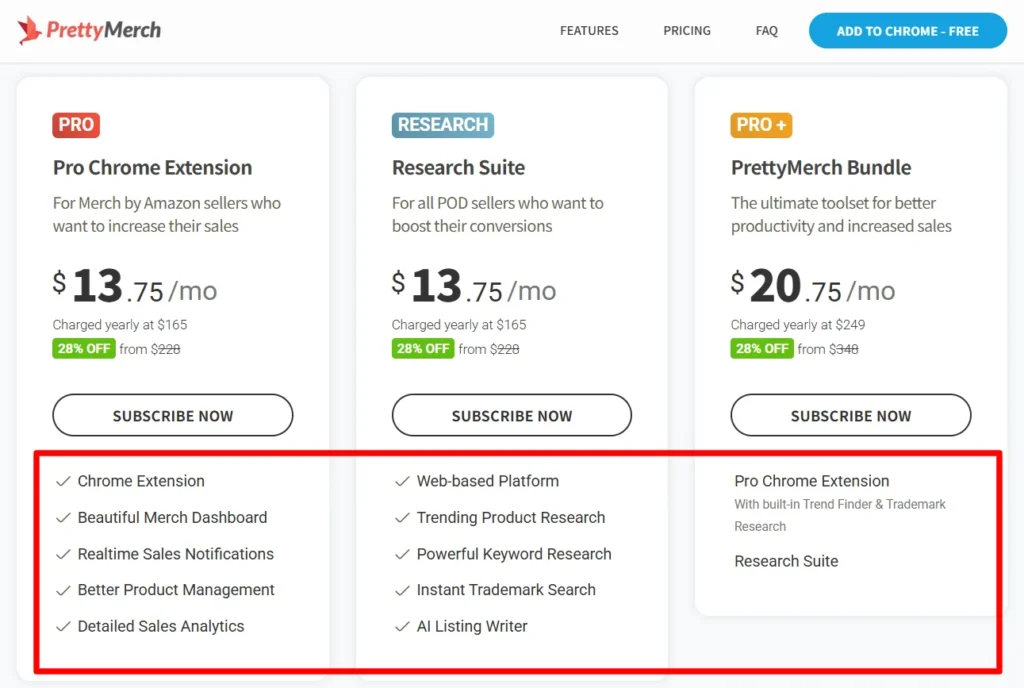Image resolution: width=1024 pixels, height=688 pixels.
Task: Click the PrettyMerch bird logo
Action: point(30,30)
